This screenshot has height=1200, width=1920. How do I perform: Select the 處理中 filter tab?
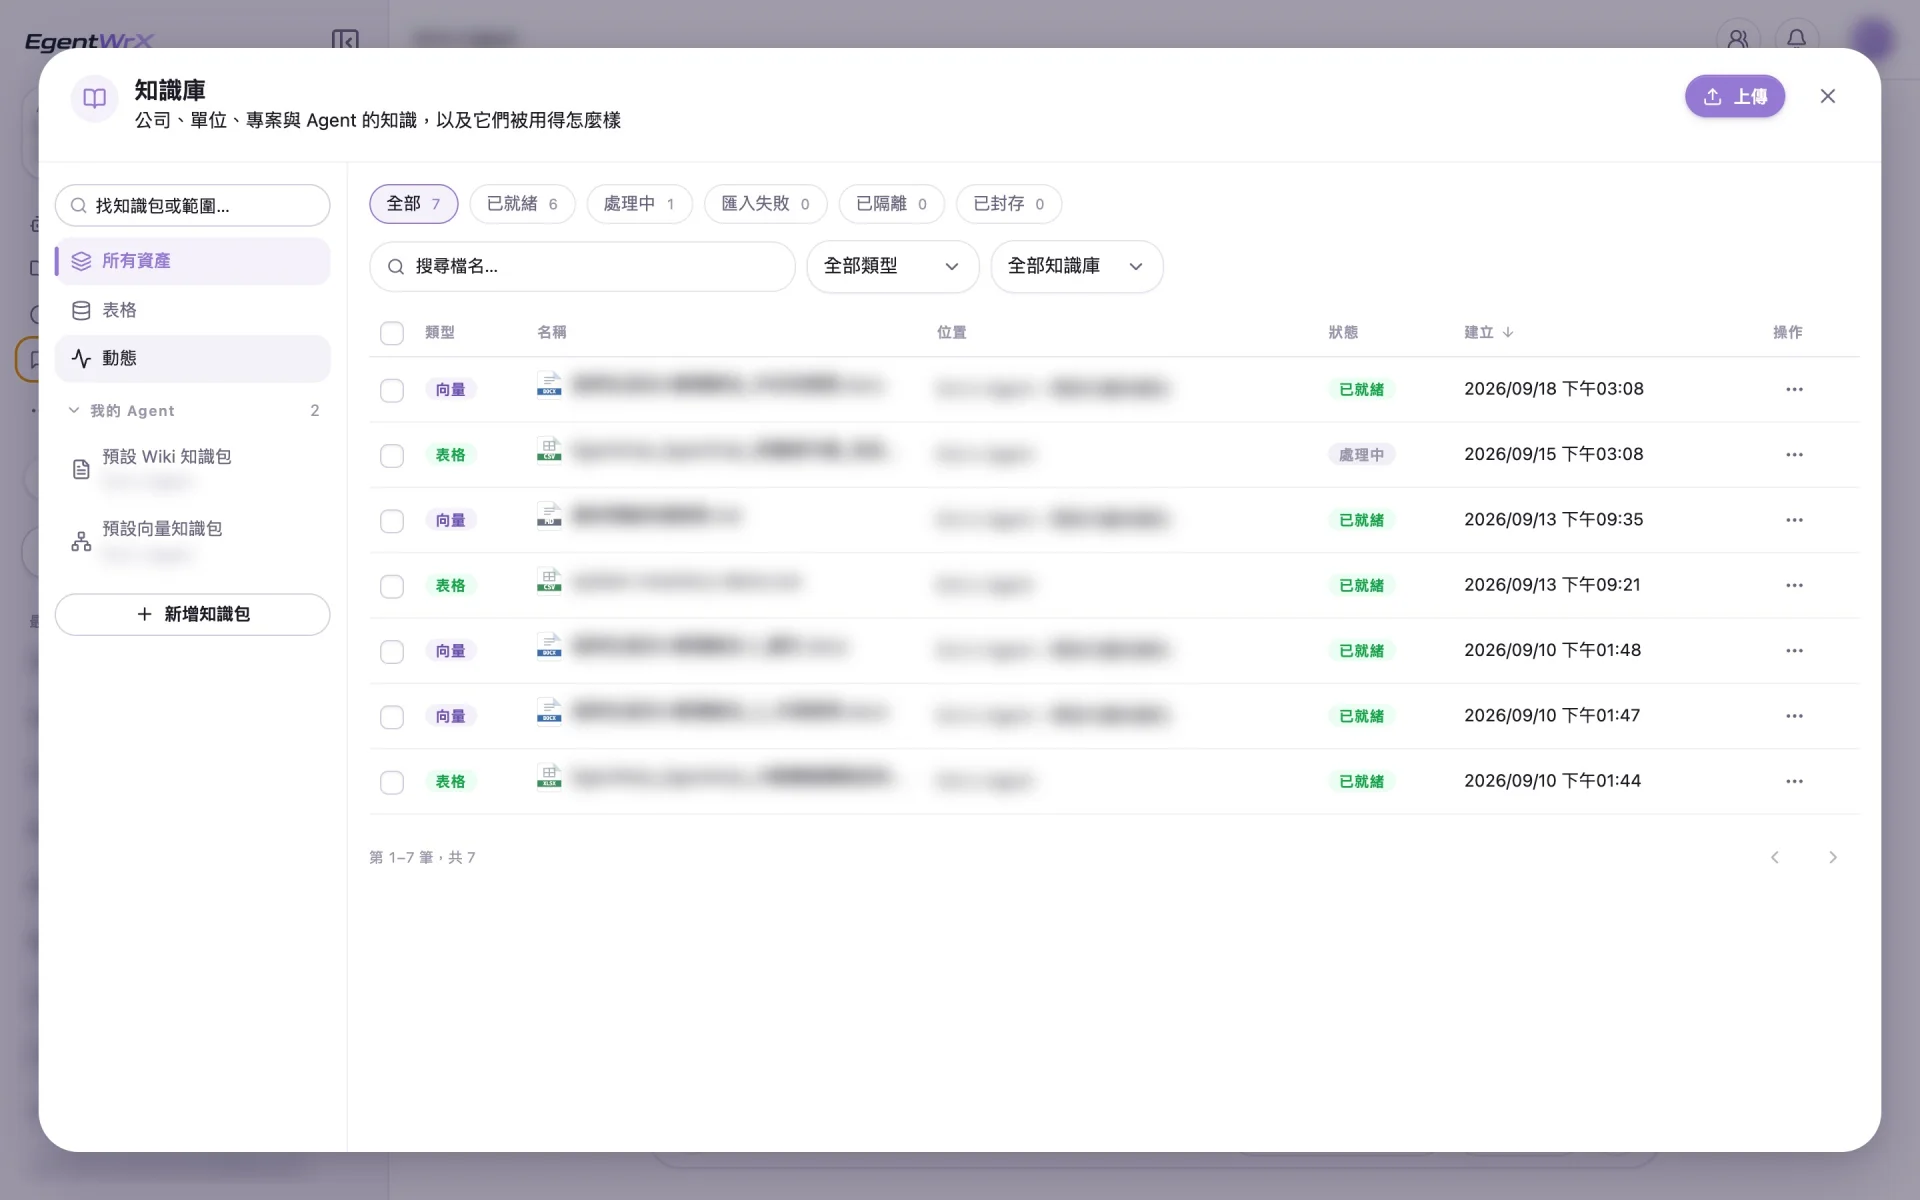pyautogui.click(x=639, y=204)
